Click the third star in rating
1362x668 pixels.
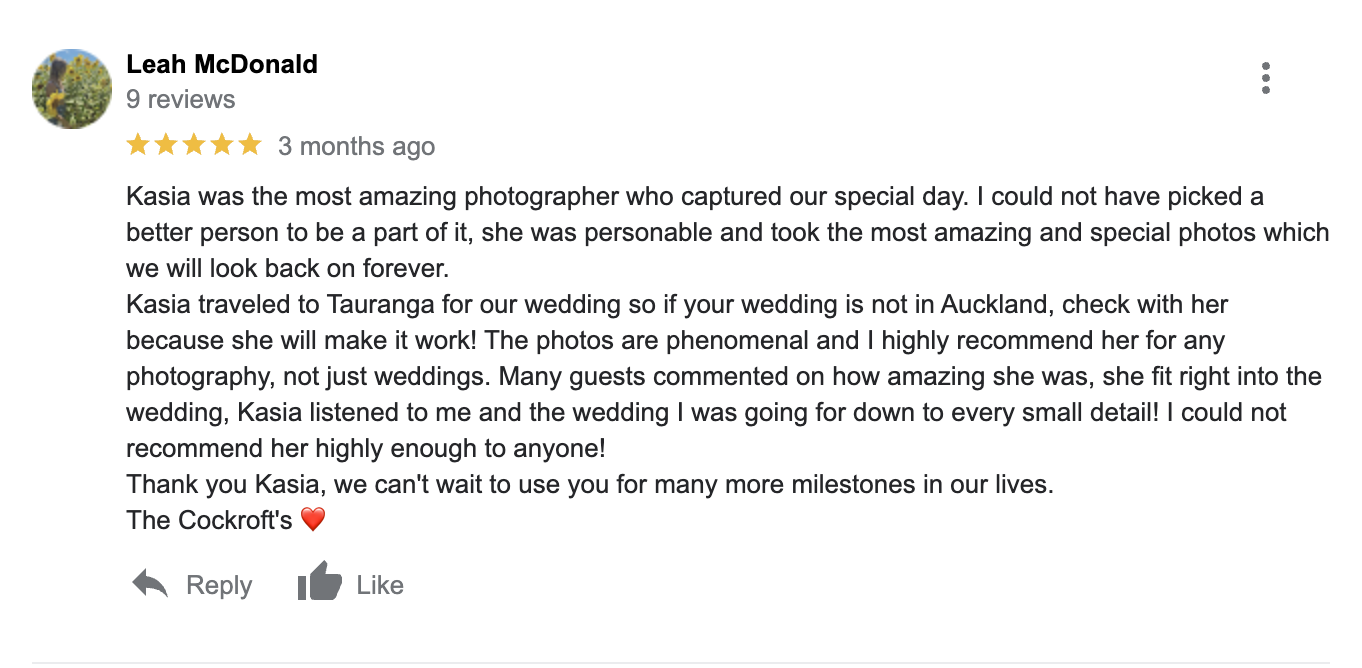tap(194, 146)
